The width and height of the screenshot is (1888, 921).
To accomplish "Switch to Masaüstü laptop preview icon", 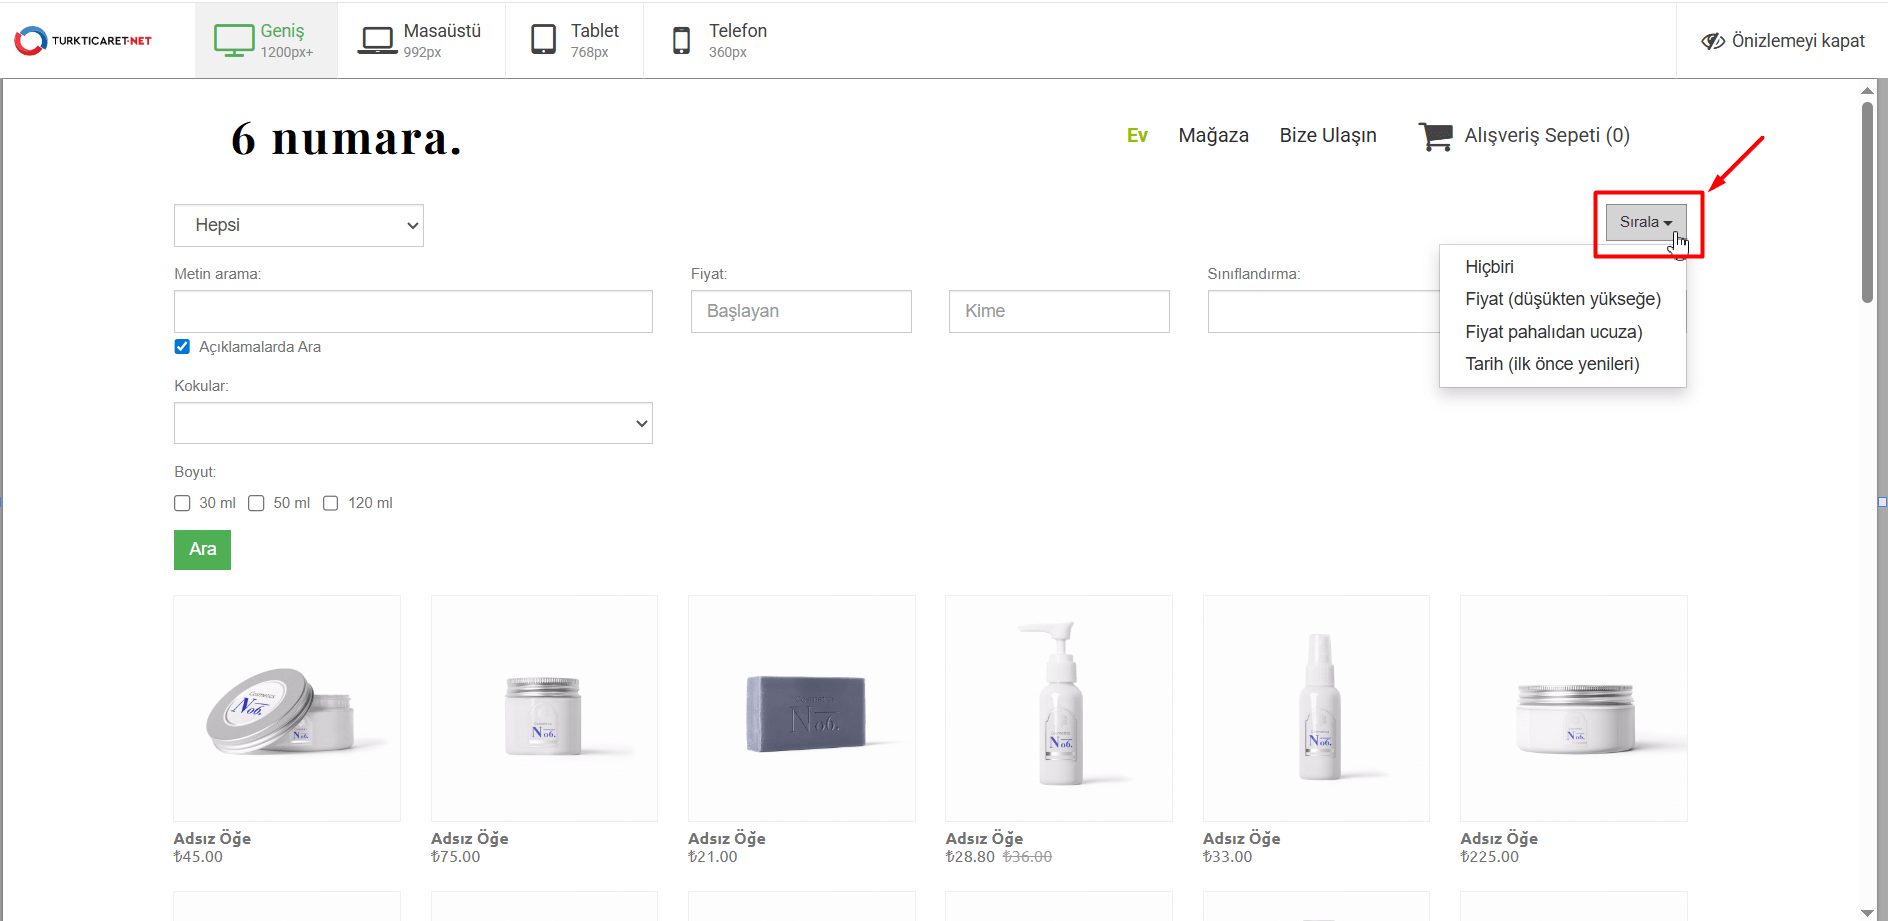I will pyautogui.click(x=377, y=40).
